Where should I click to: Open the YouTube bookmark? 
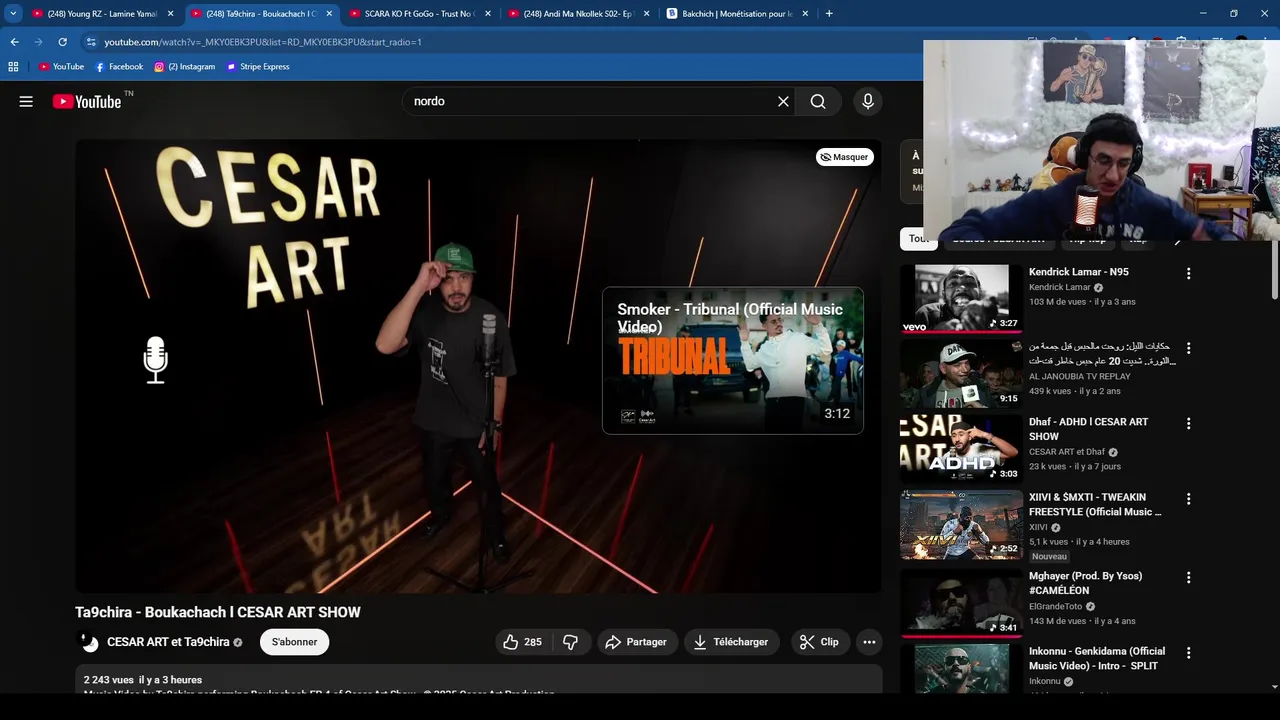61,67
